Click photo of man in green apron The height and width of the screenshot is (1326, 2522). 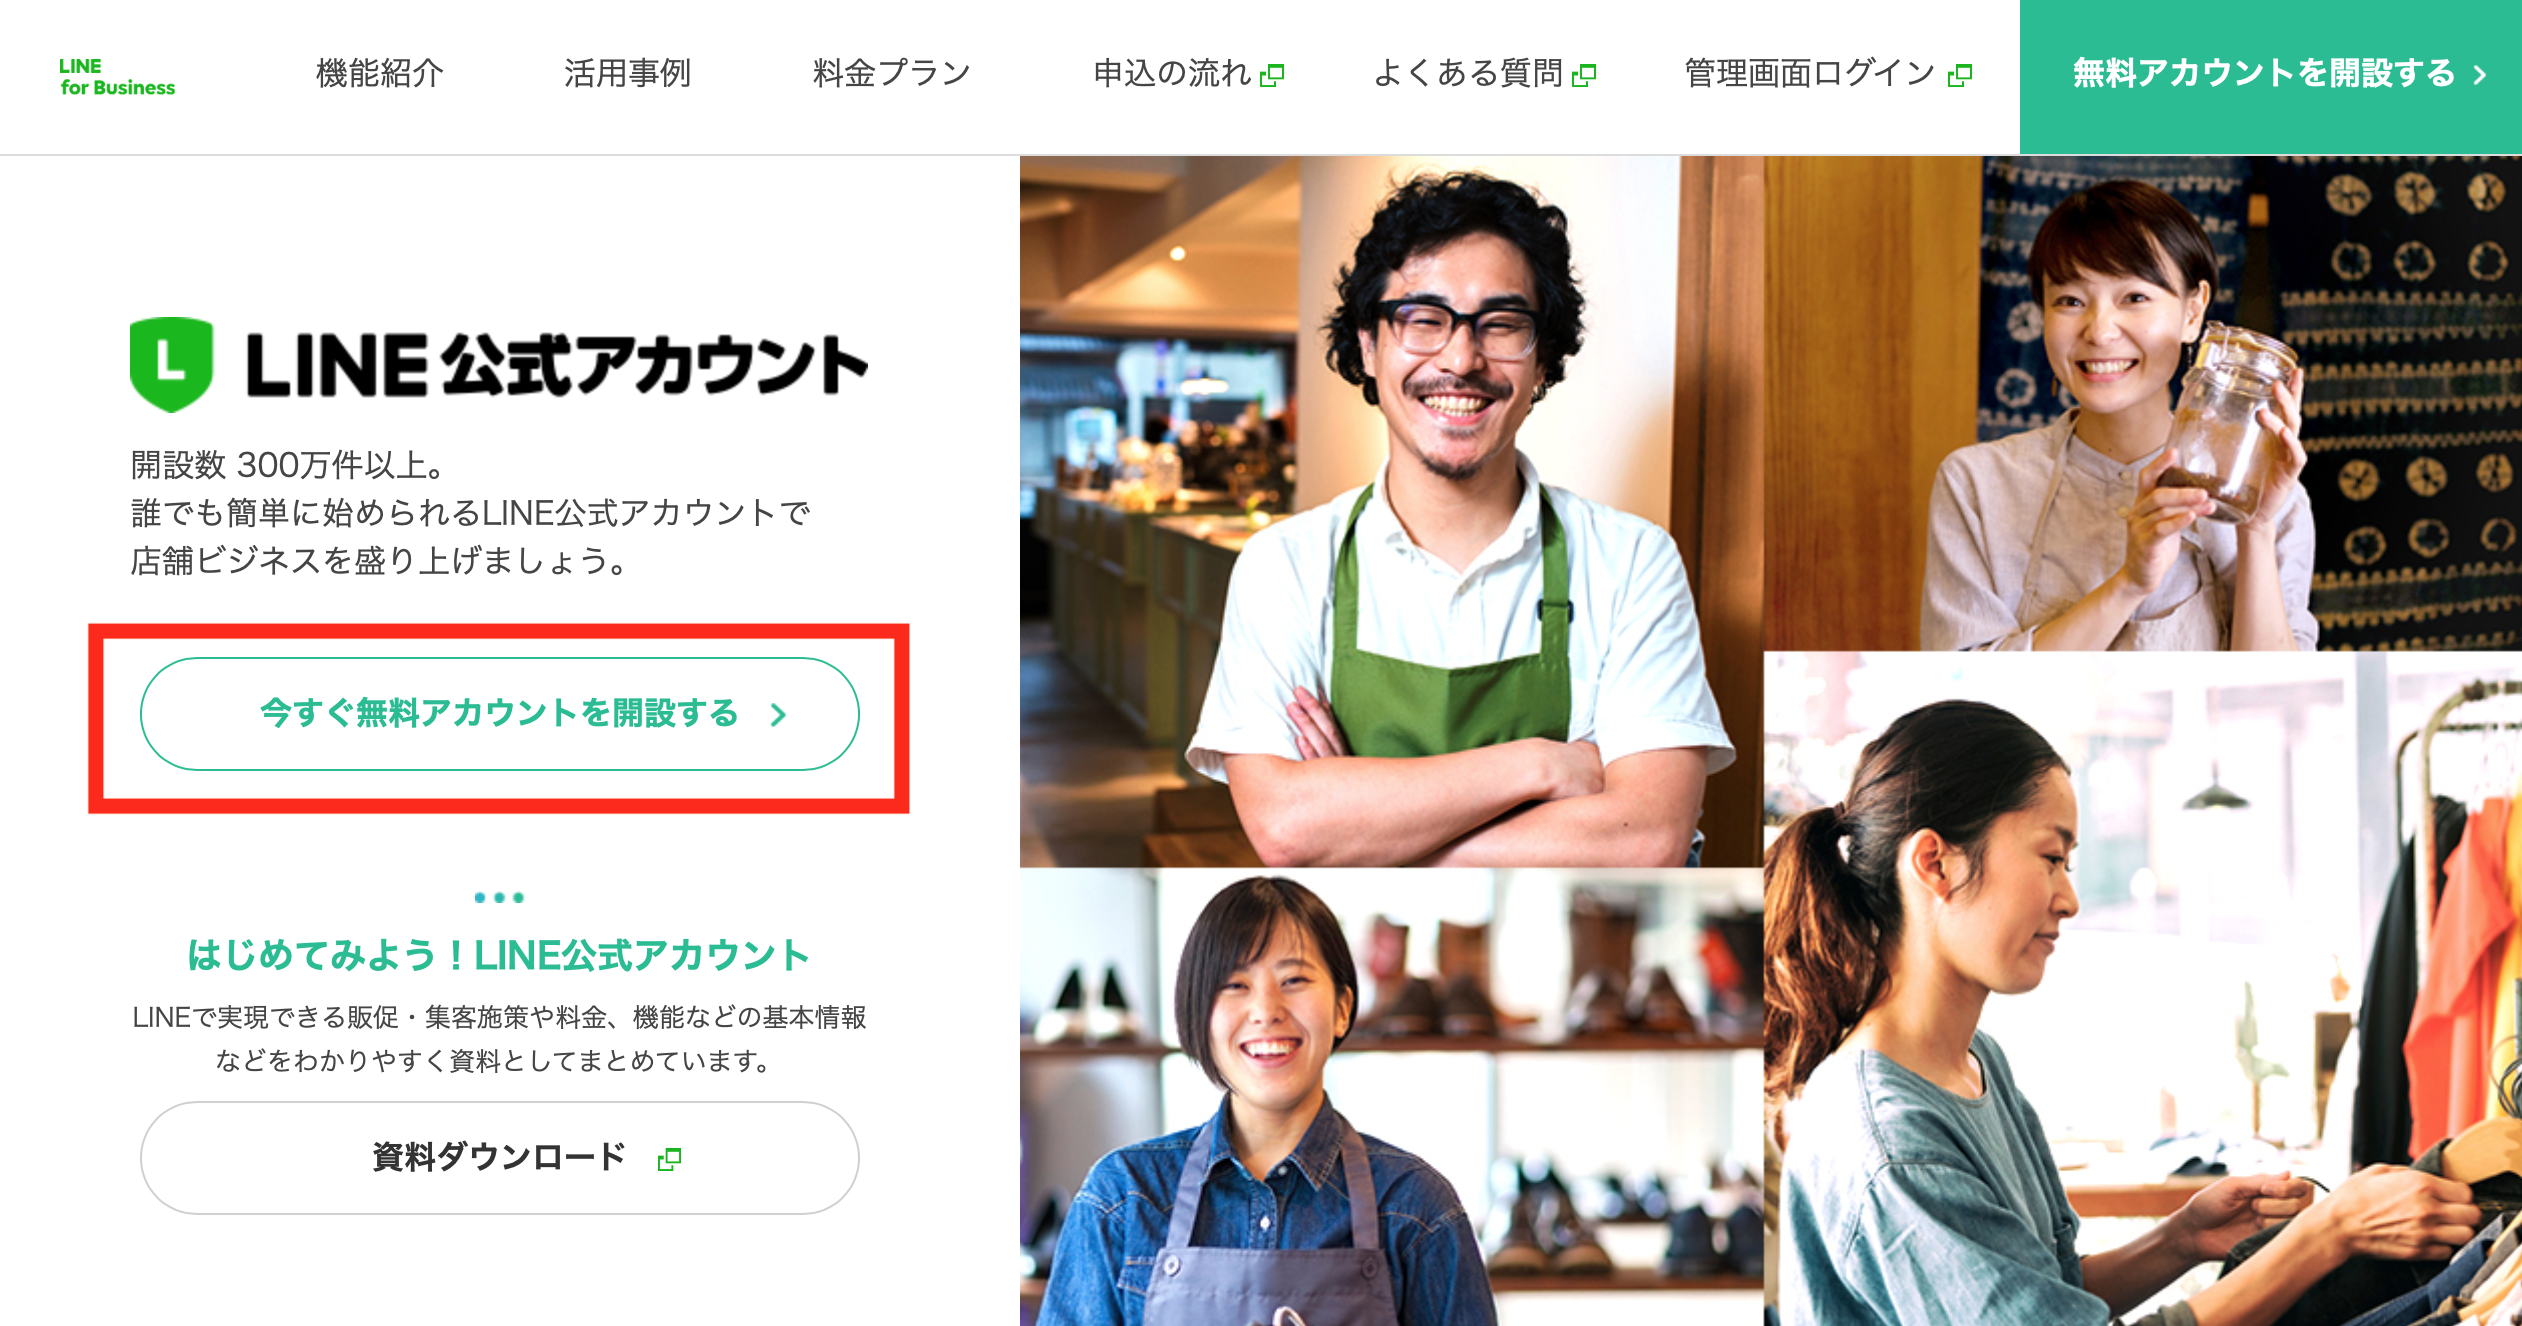1391,511
